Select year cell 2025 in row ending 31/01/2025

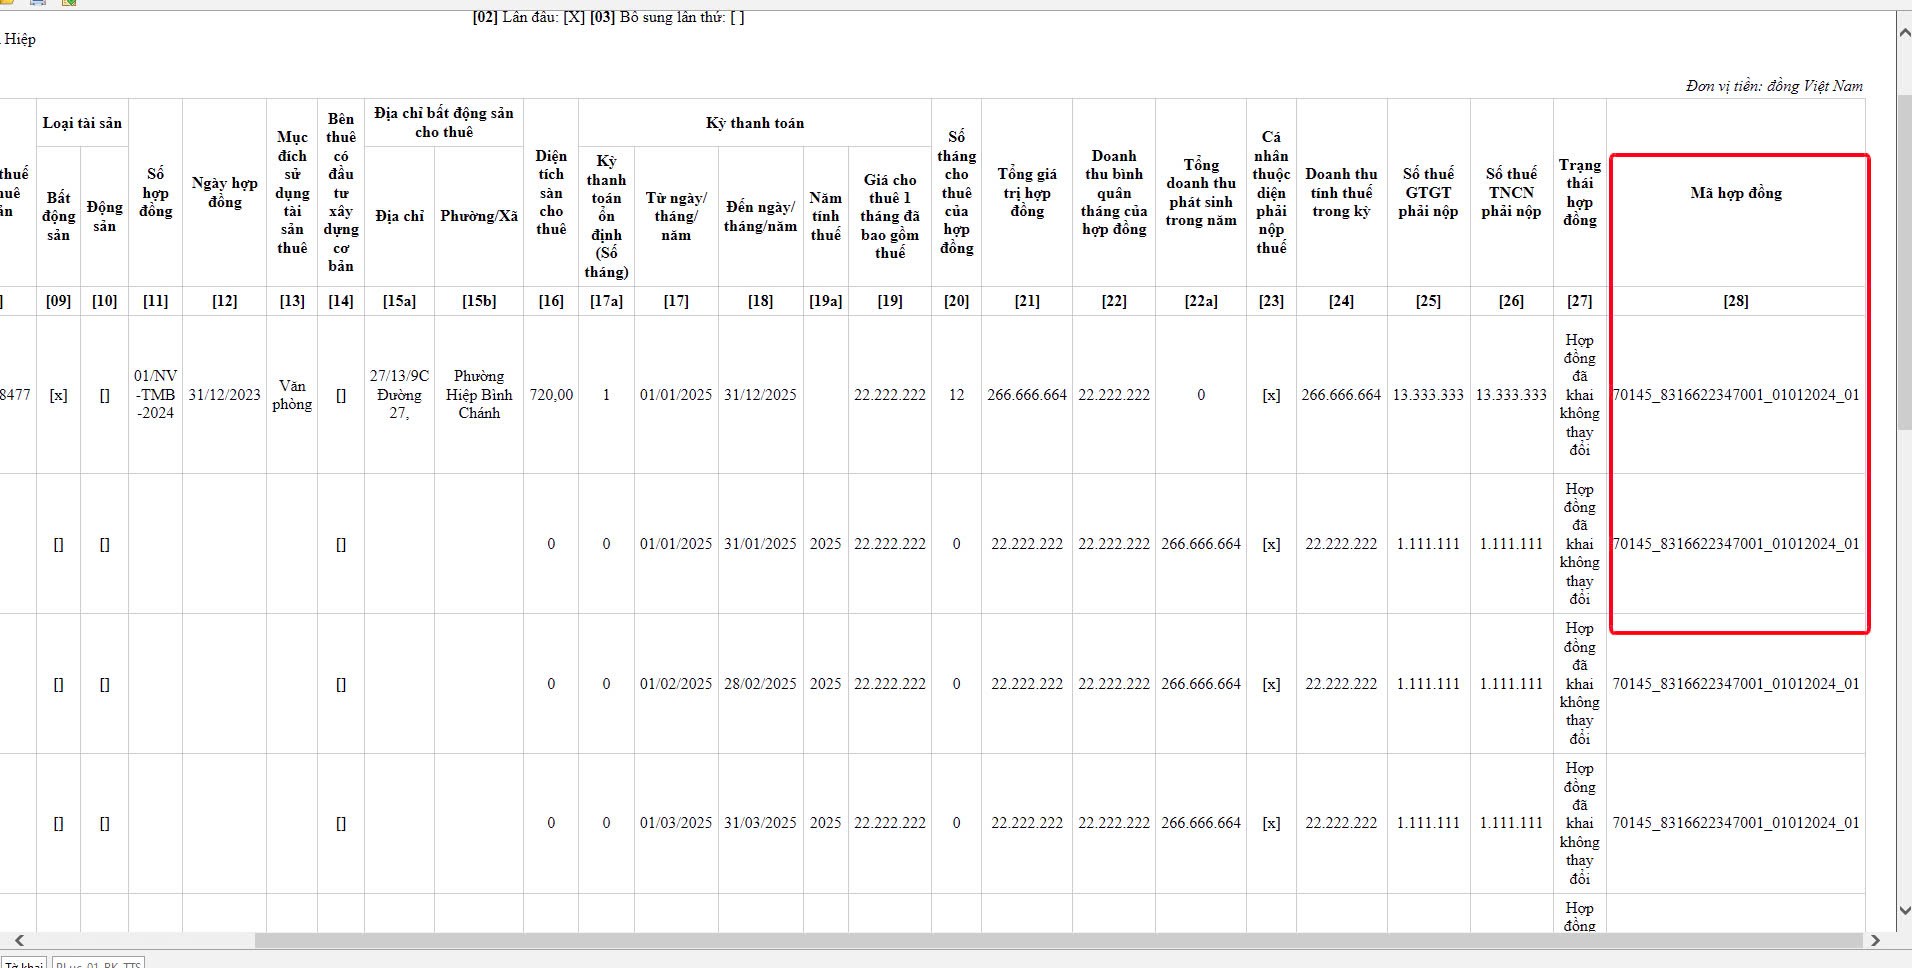point(825,544)
